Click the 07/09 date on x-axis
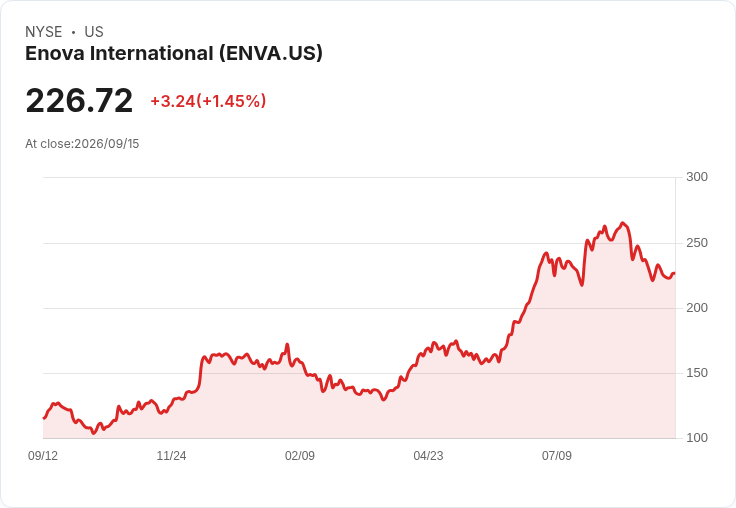 557,455
